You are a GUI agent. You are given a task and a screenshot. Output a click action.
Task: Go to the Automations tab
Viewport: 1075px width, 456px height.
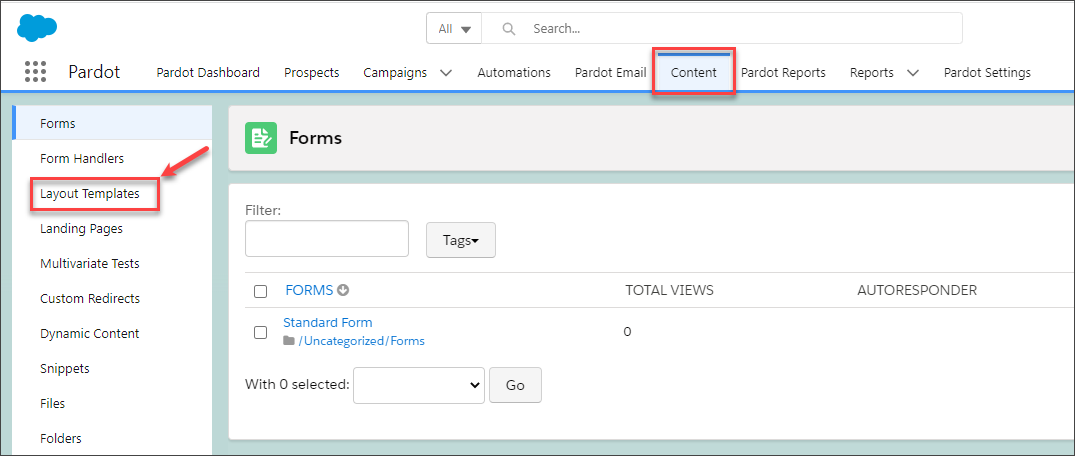(514, 72)
